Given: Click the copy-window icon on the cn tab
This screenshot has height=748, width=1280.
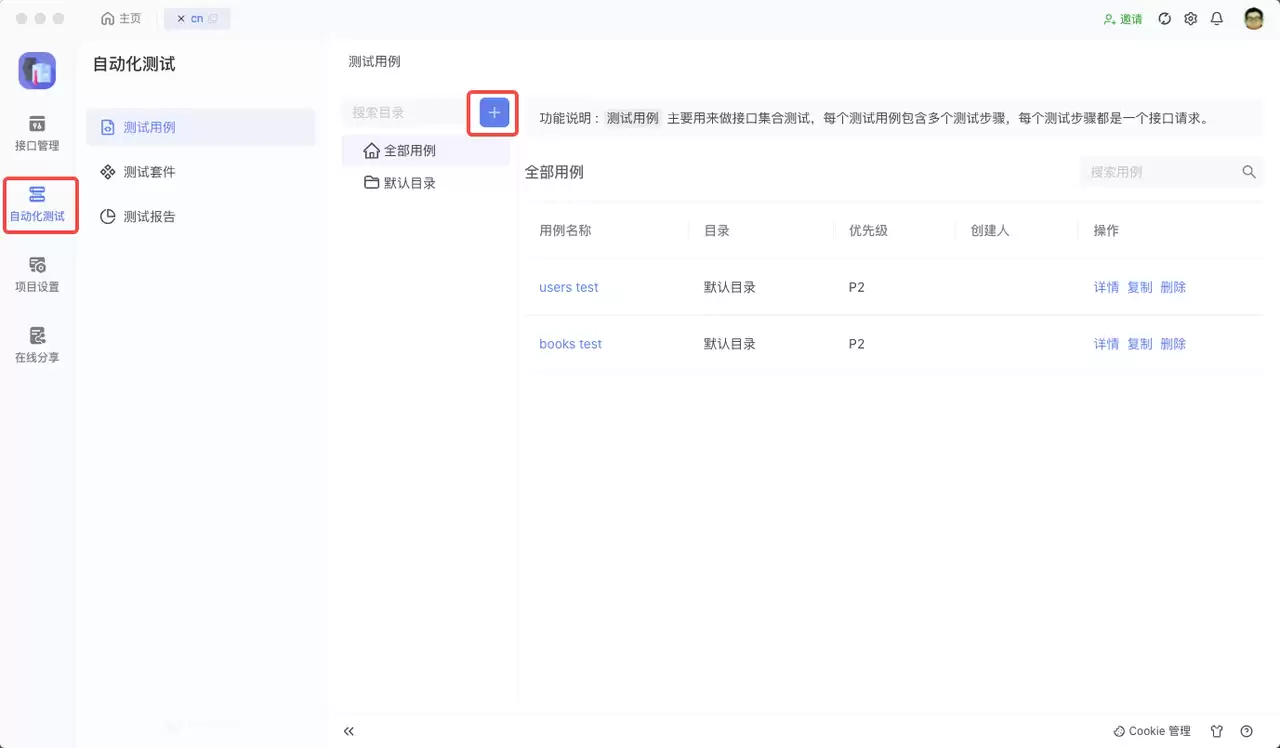Looking at the screenshot, I should [x=213, y=19].
